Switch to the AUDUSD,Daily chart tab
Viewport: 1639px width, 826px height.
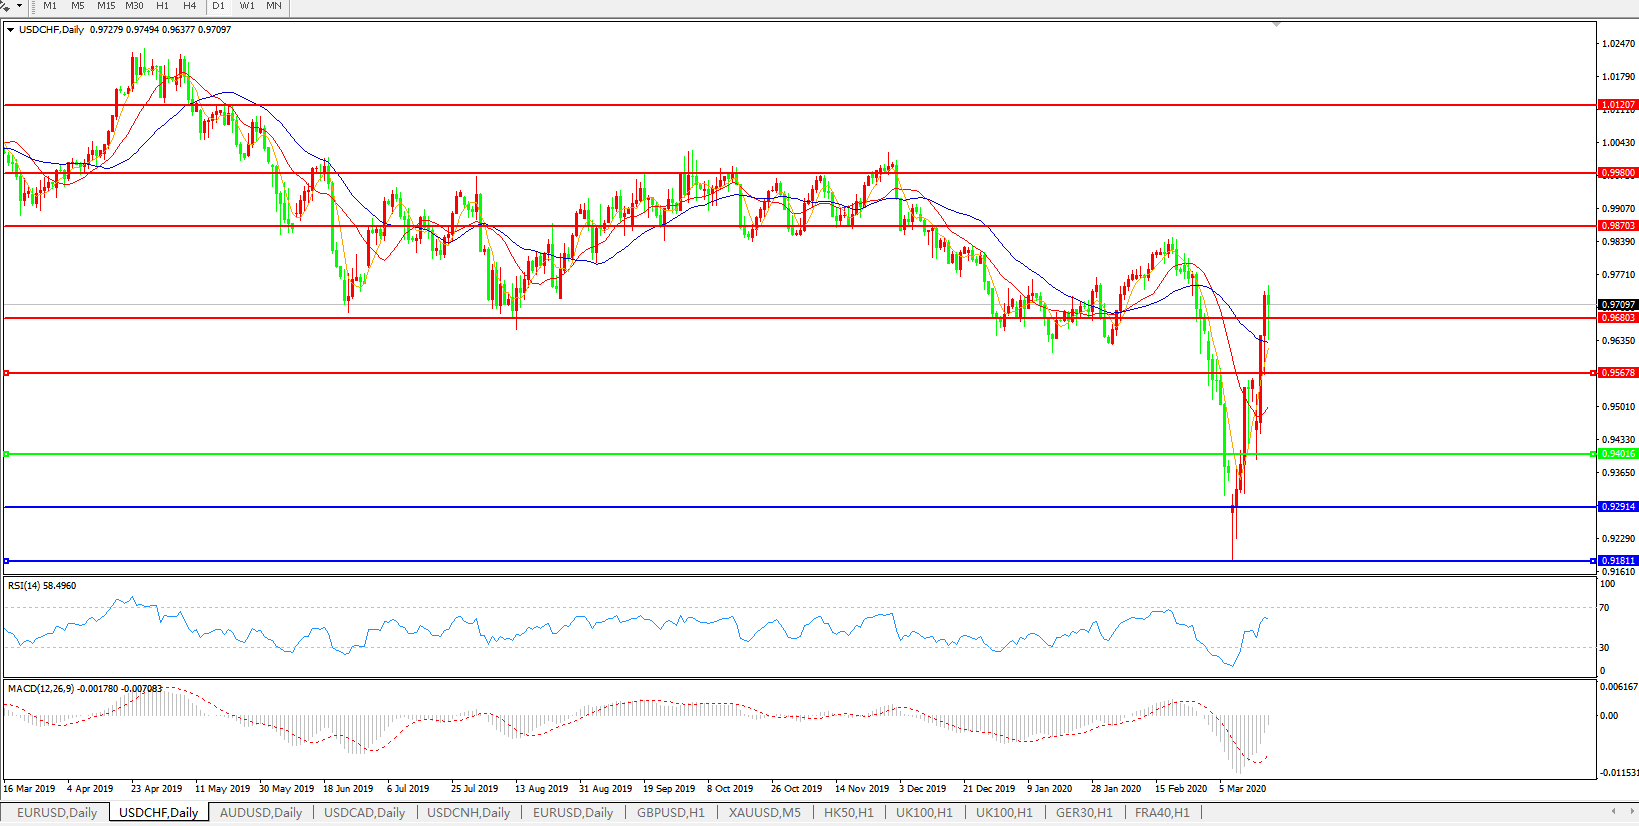click(x=260, y=813)
